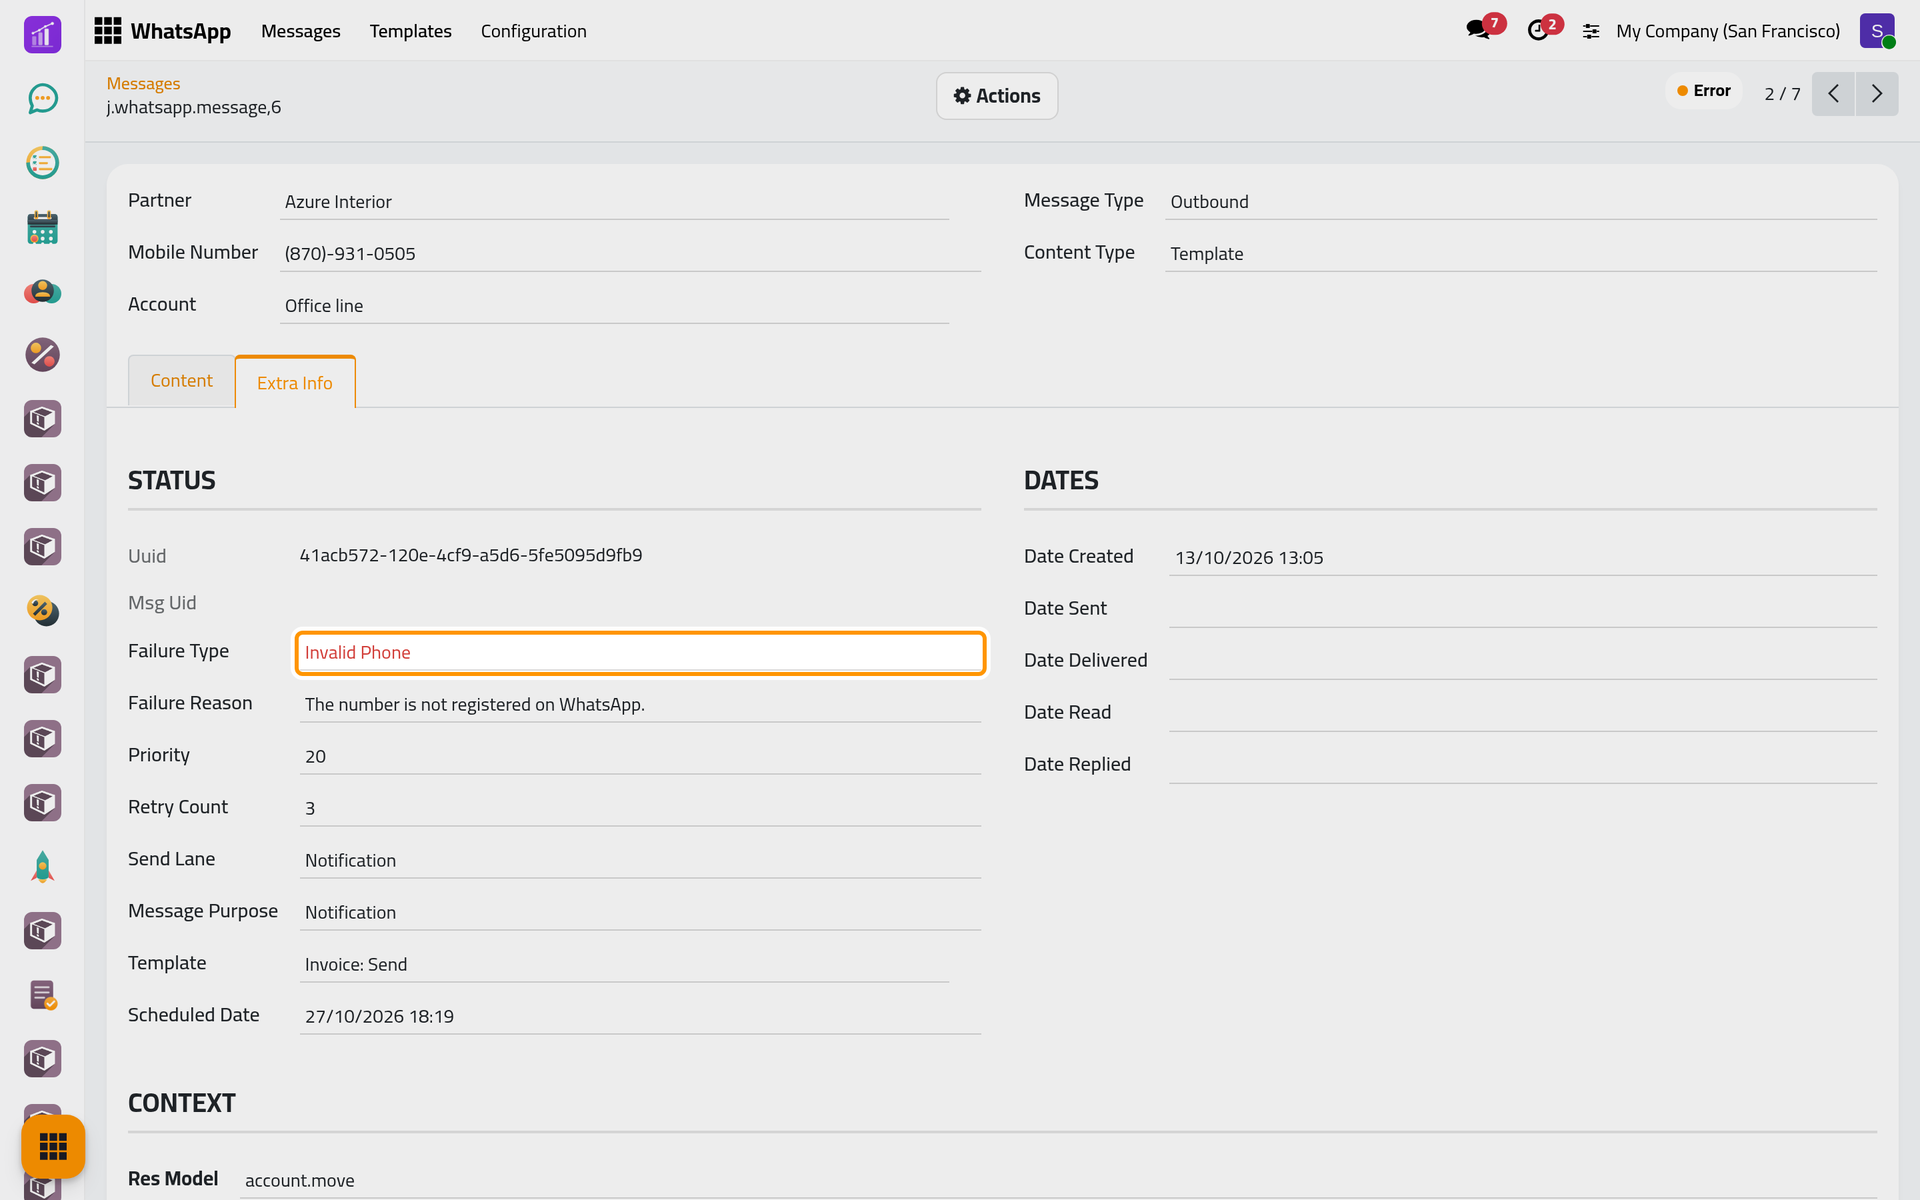Open the Send Lane dropdown
The height and width of the screenshot is (1200, 1920).
tap(640, 861)
